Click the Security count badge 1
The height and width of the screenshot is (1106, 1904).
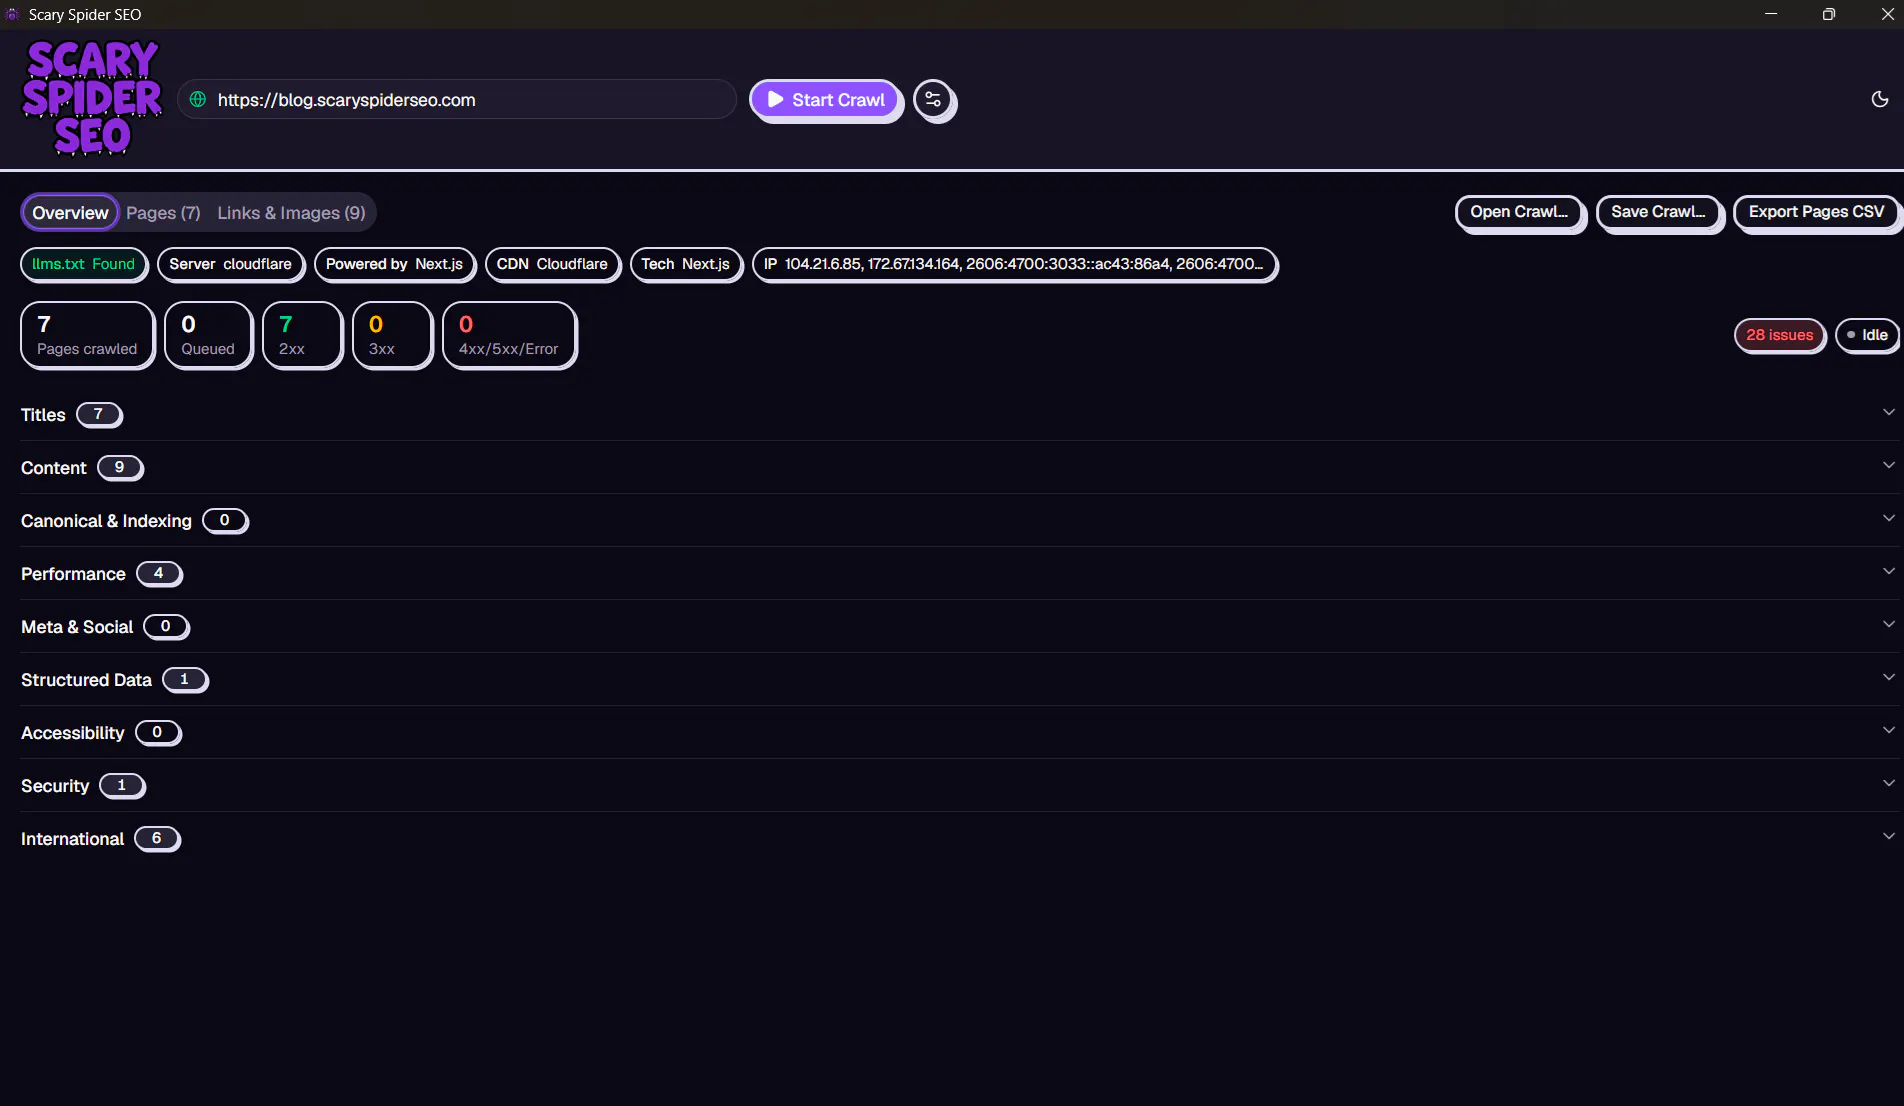click(122, 785)
